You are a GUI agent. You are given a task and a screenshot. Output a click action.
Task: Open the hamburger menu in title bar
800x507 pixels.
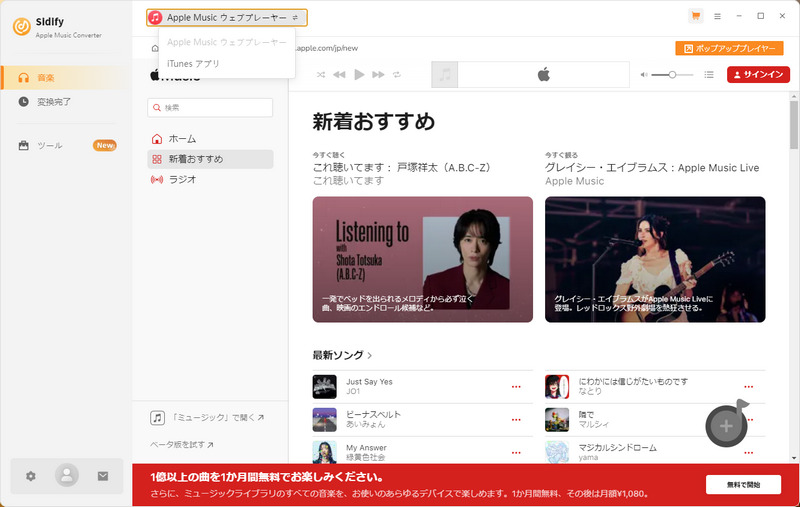[717, 16]
